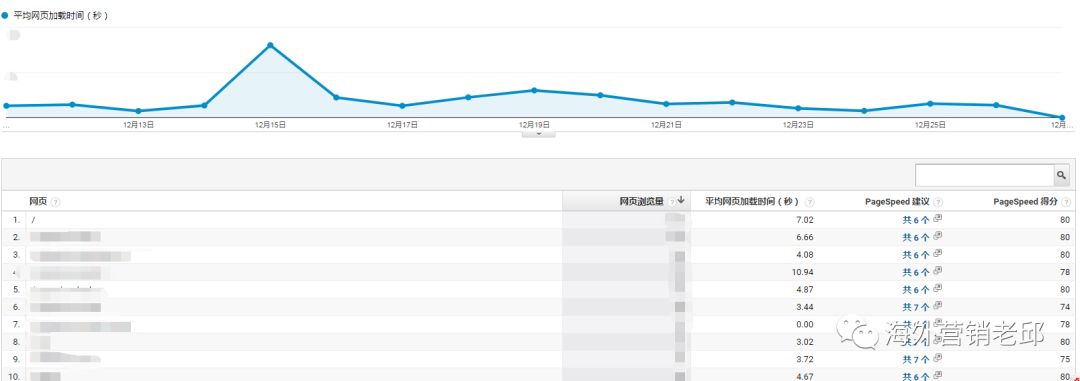The width and height of the screenshot is (1080, 381).
Task: Sort by PageSpeed 得分 column header
Action: click(x=1026, y=202)
